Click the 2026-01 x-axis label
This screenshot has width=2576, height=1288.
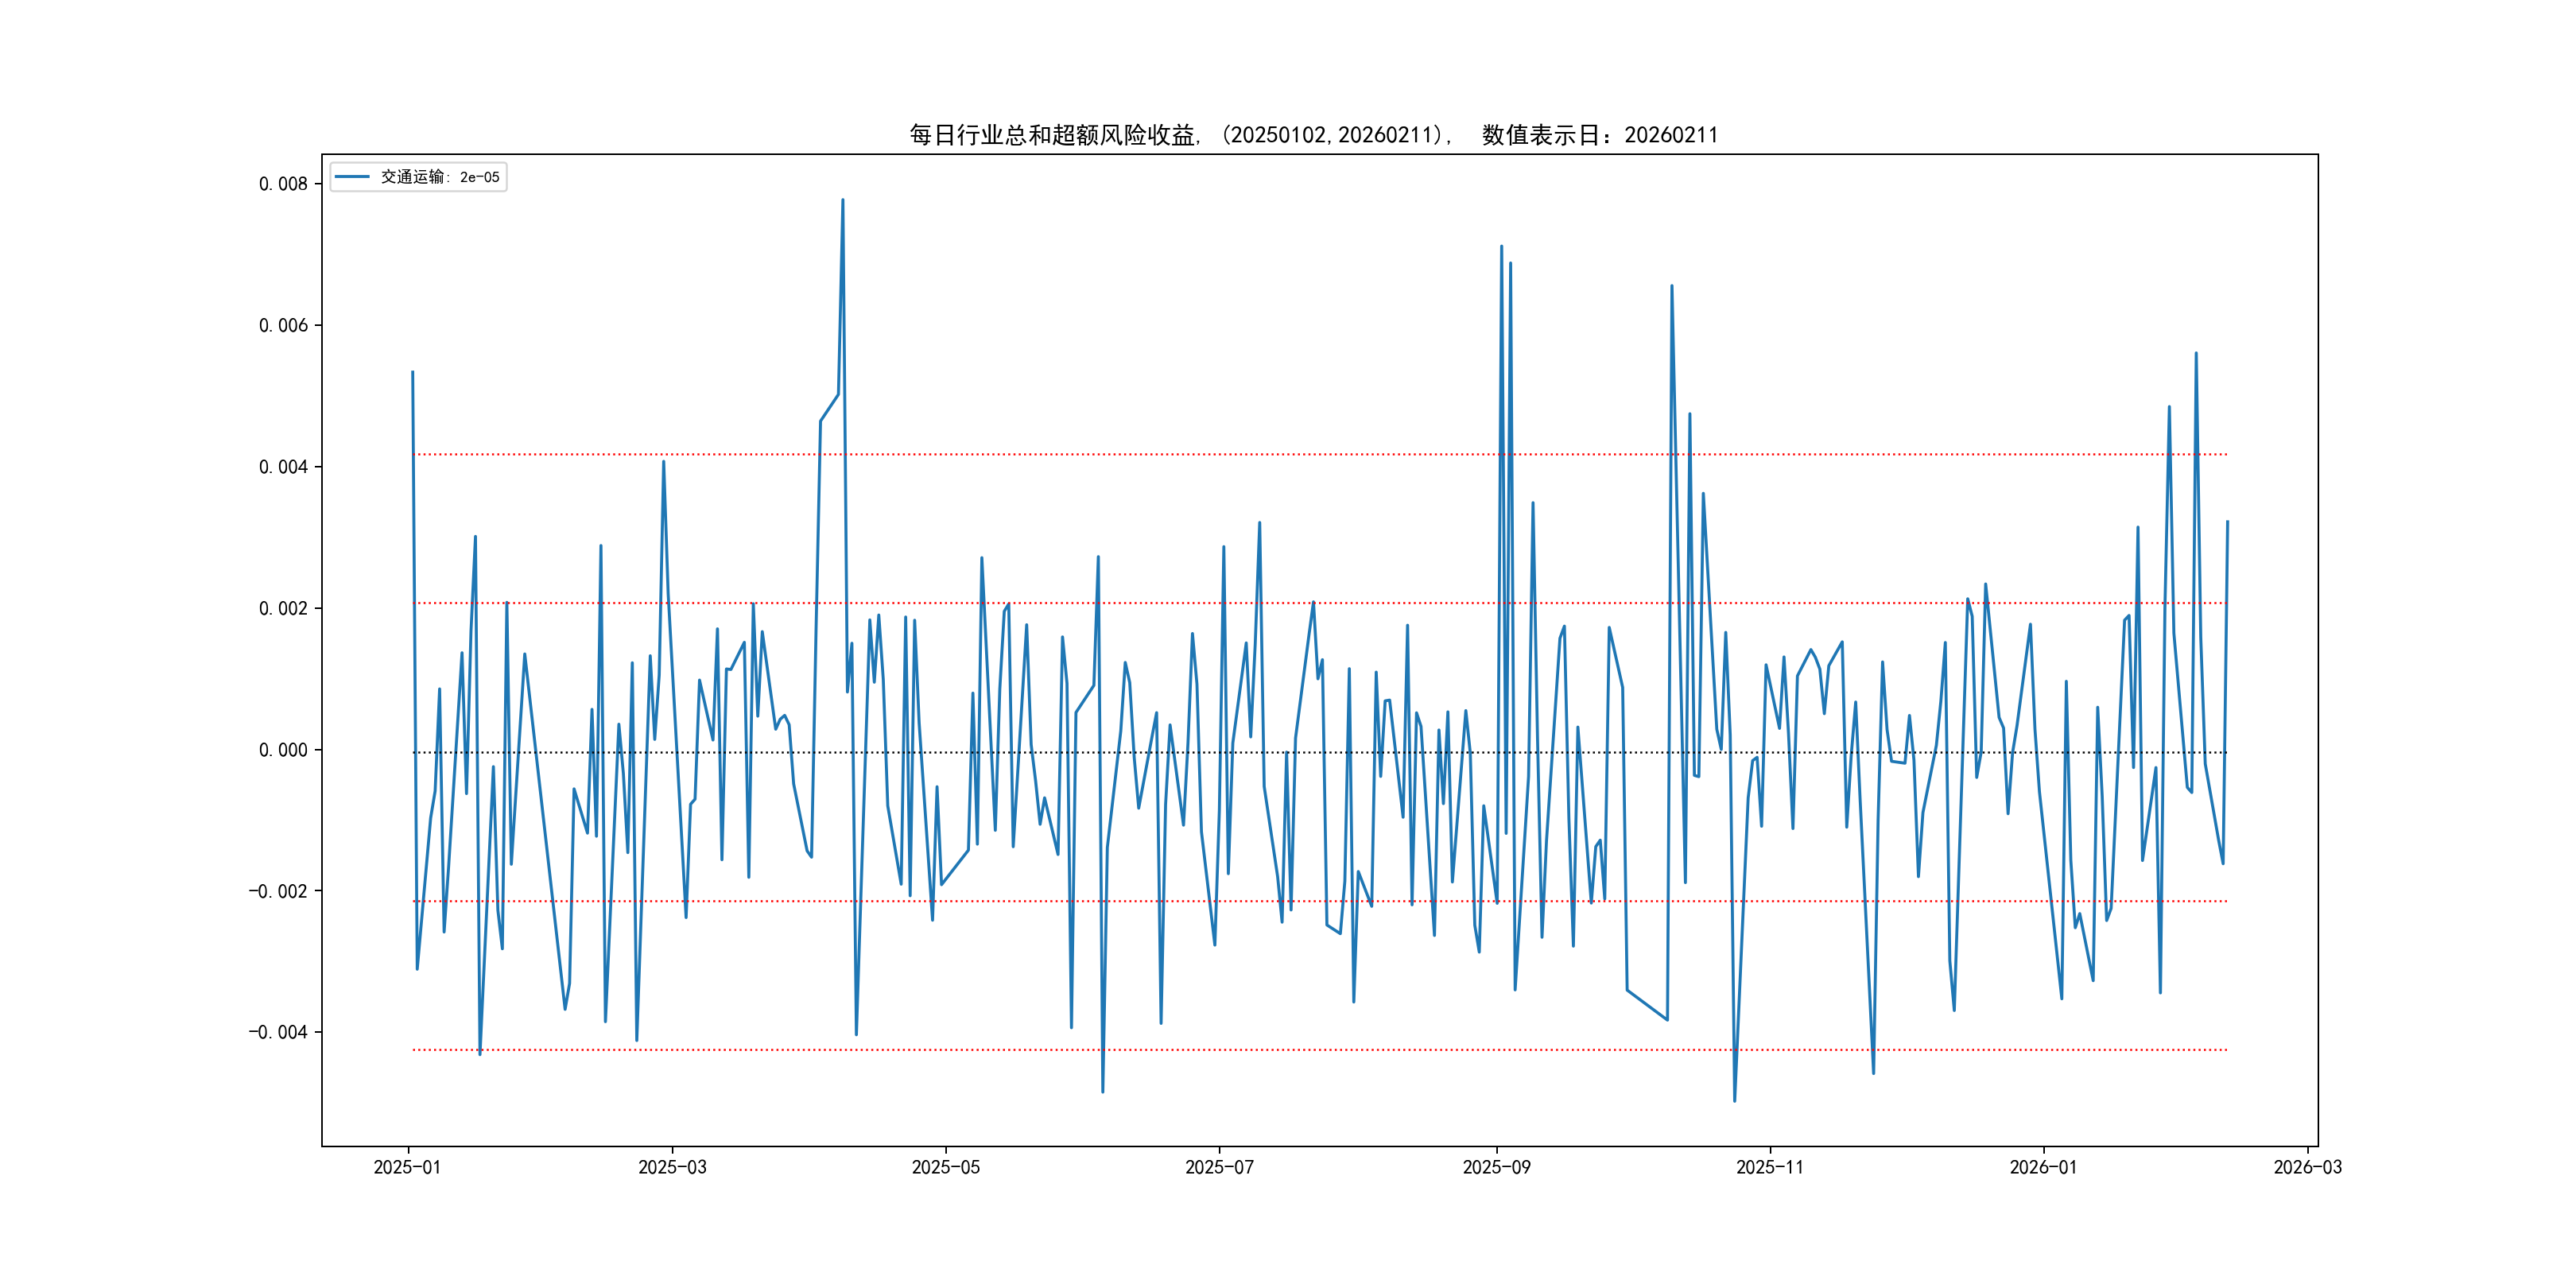[2043, 1167]
